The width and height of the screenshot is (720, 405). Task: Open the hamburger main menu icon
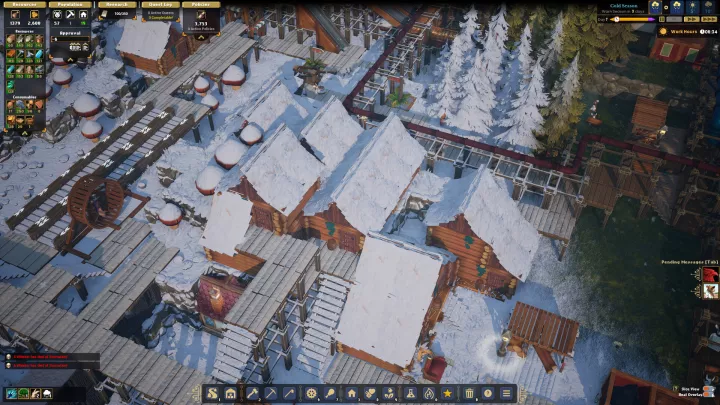507,393
